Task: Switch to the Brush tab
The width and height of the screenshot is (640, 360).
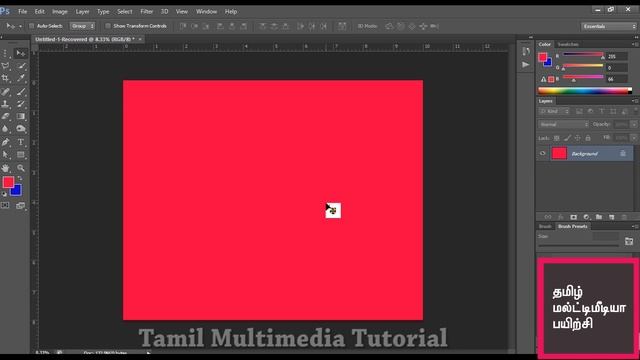Action: tap(545, 227)
